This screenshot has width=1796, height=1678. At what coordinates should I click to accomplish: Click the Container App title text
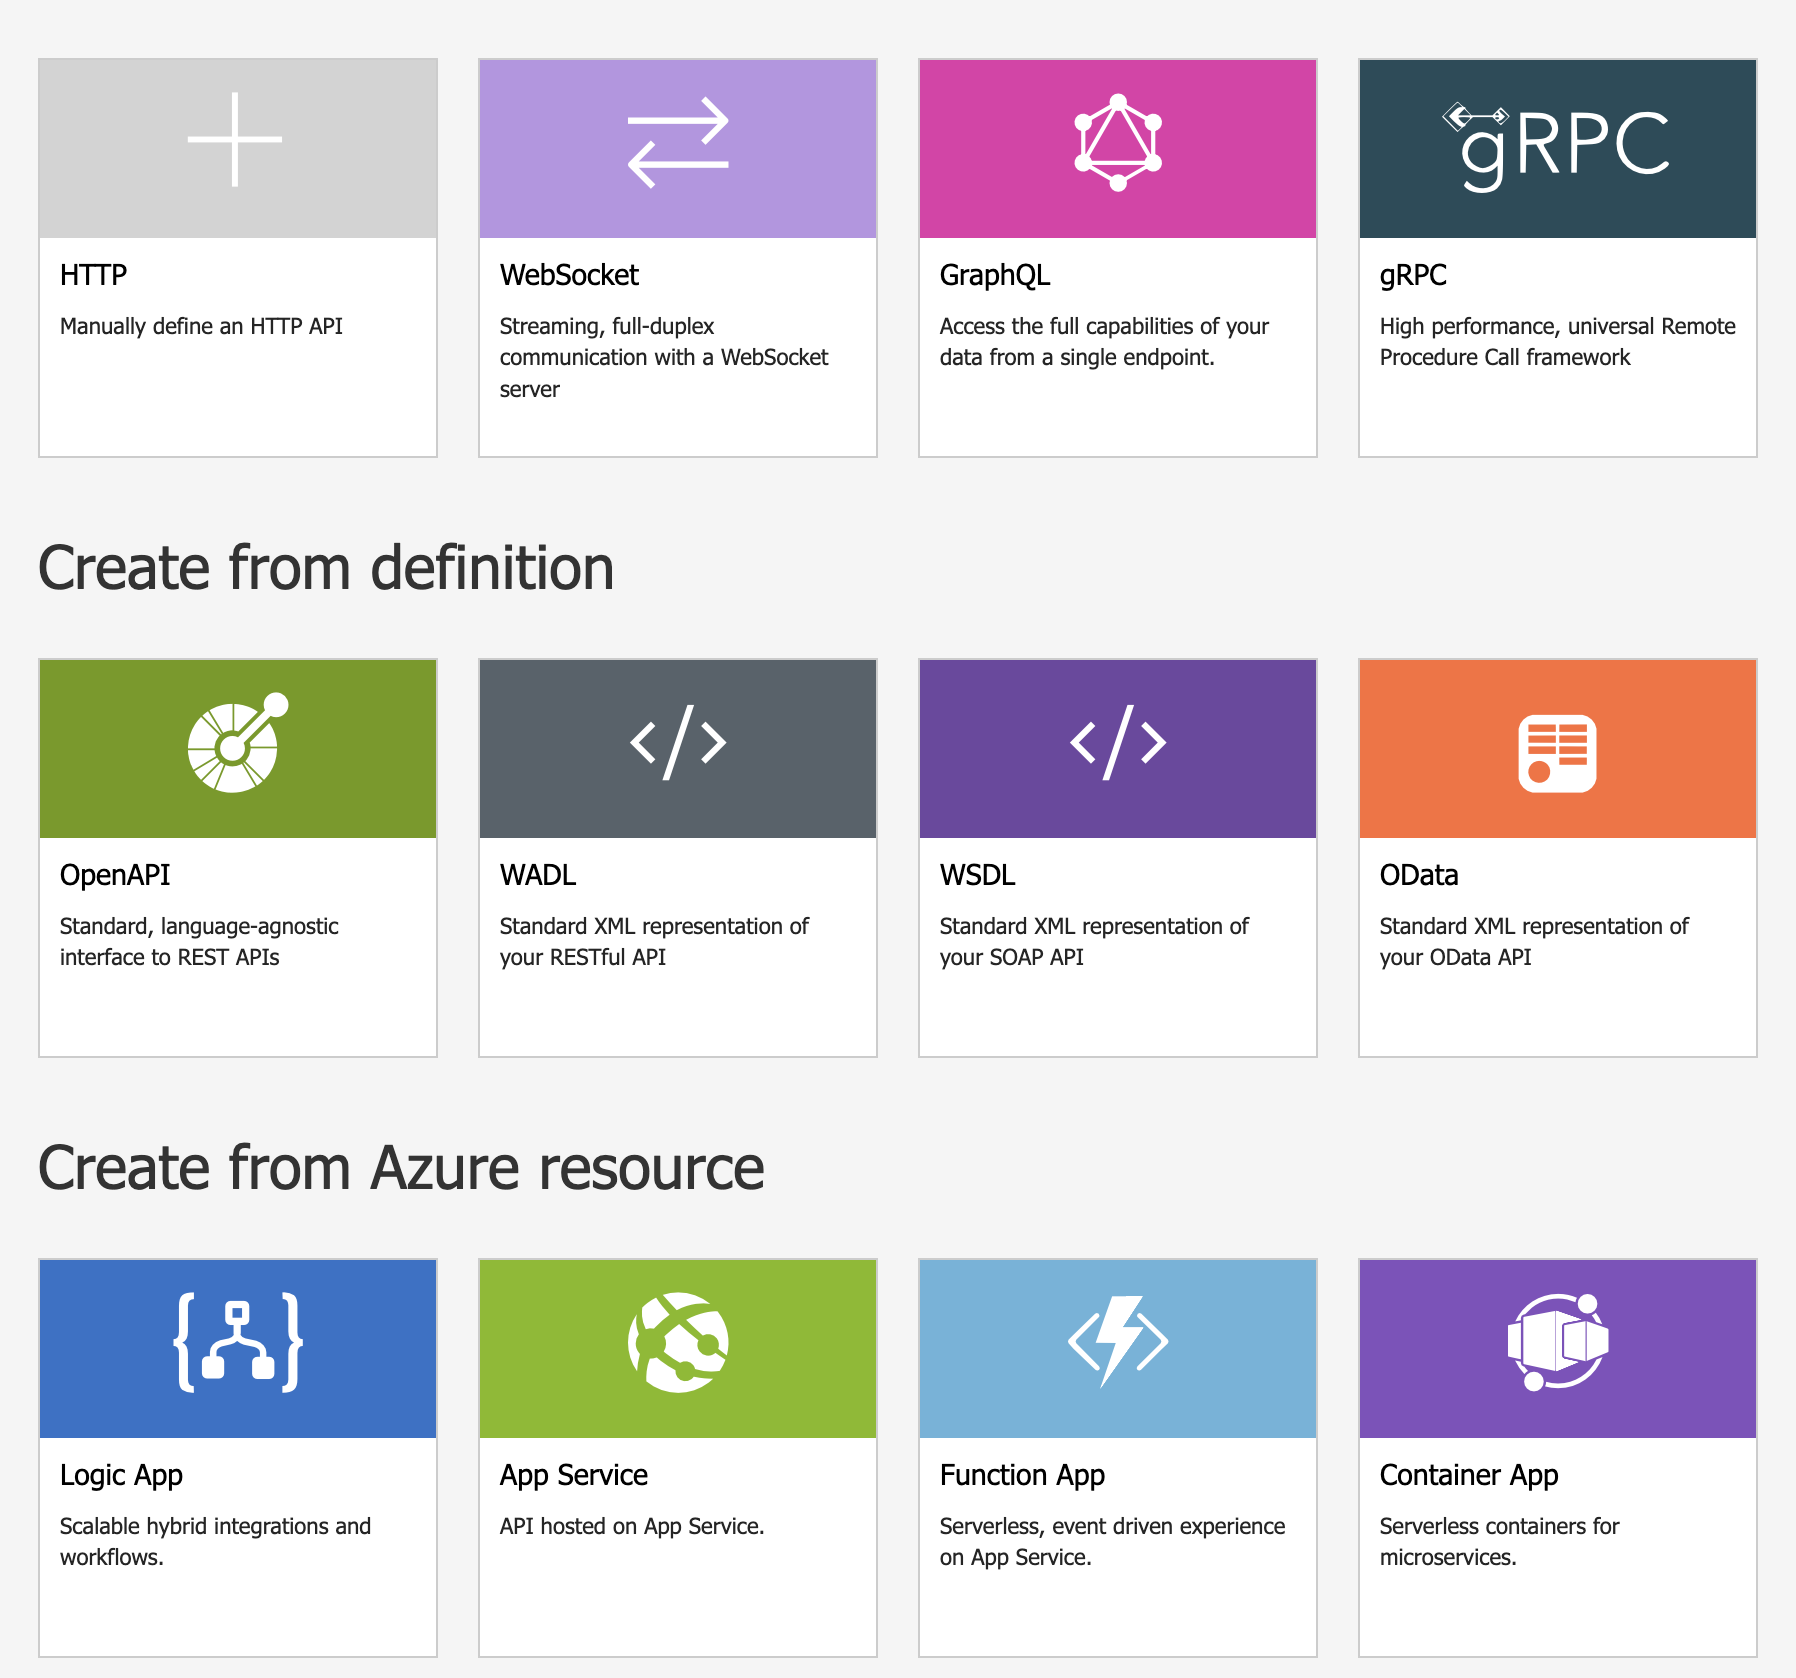[1469, 1475]
